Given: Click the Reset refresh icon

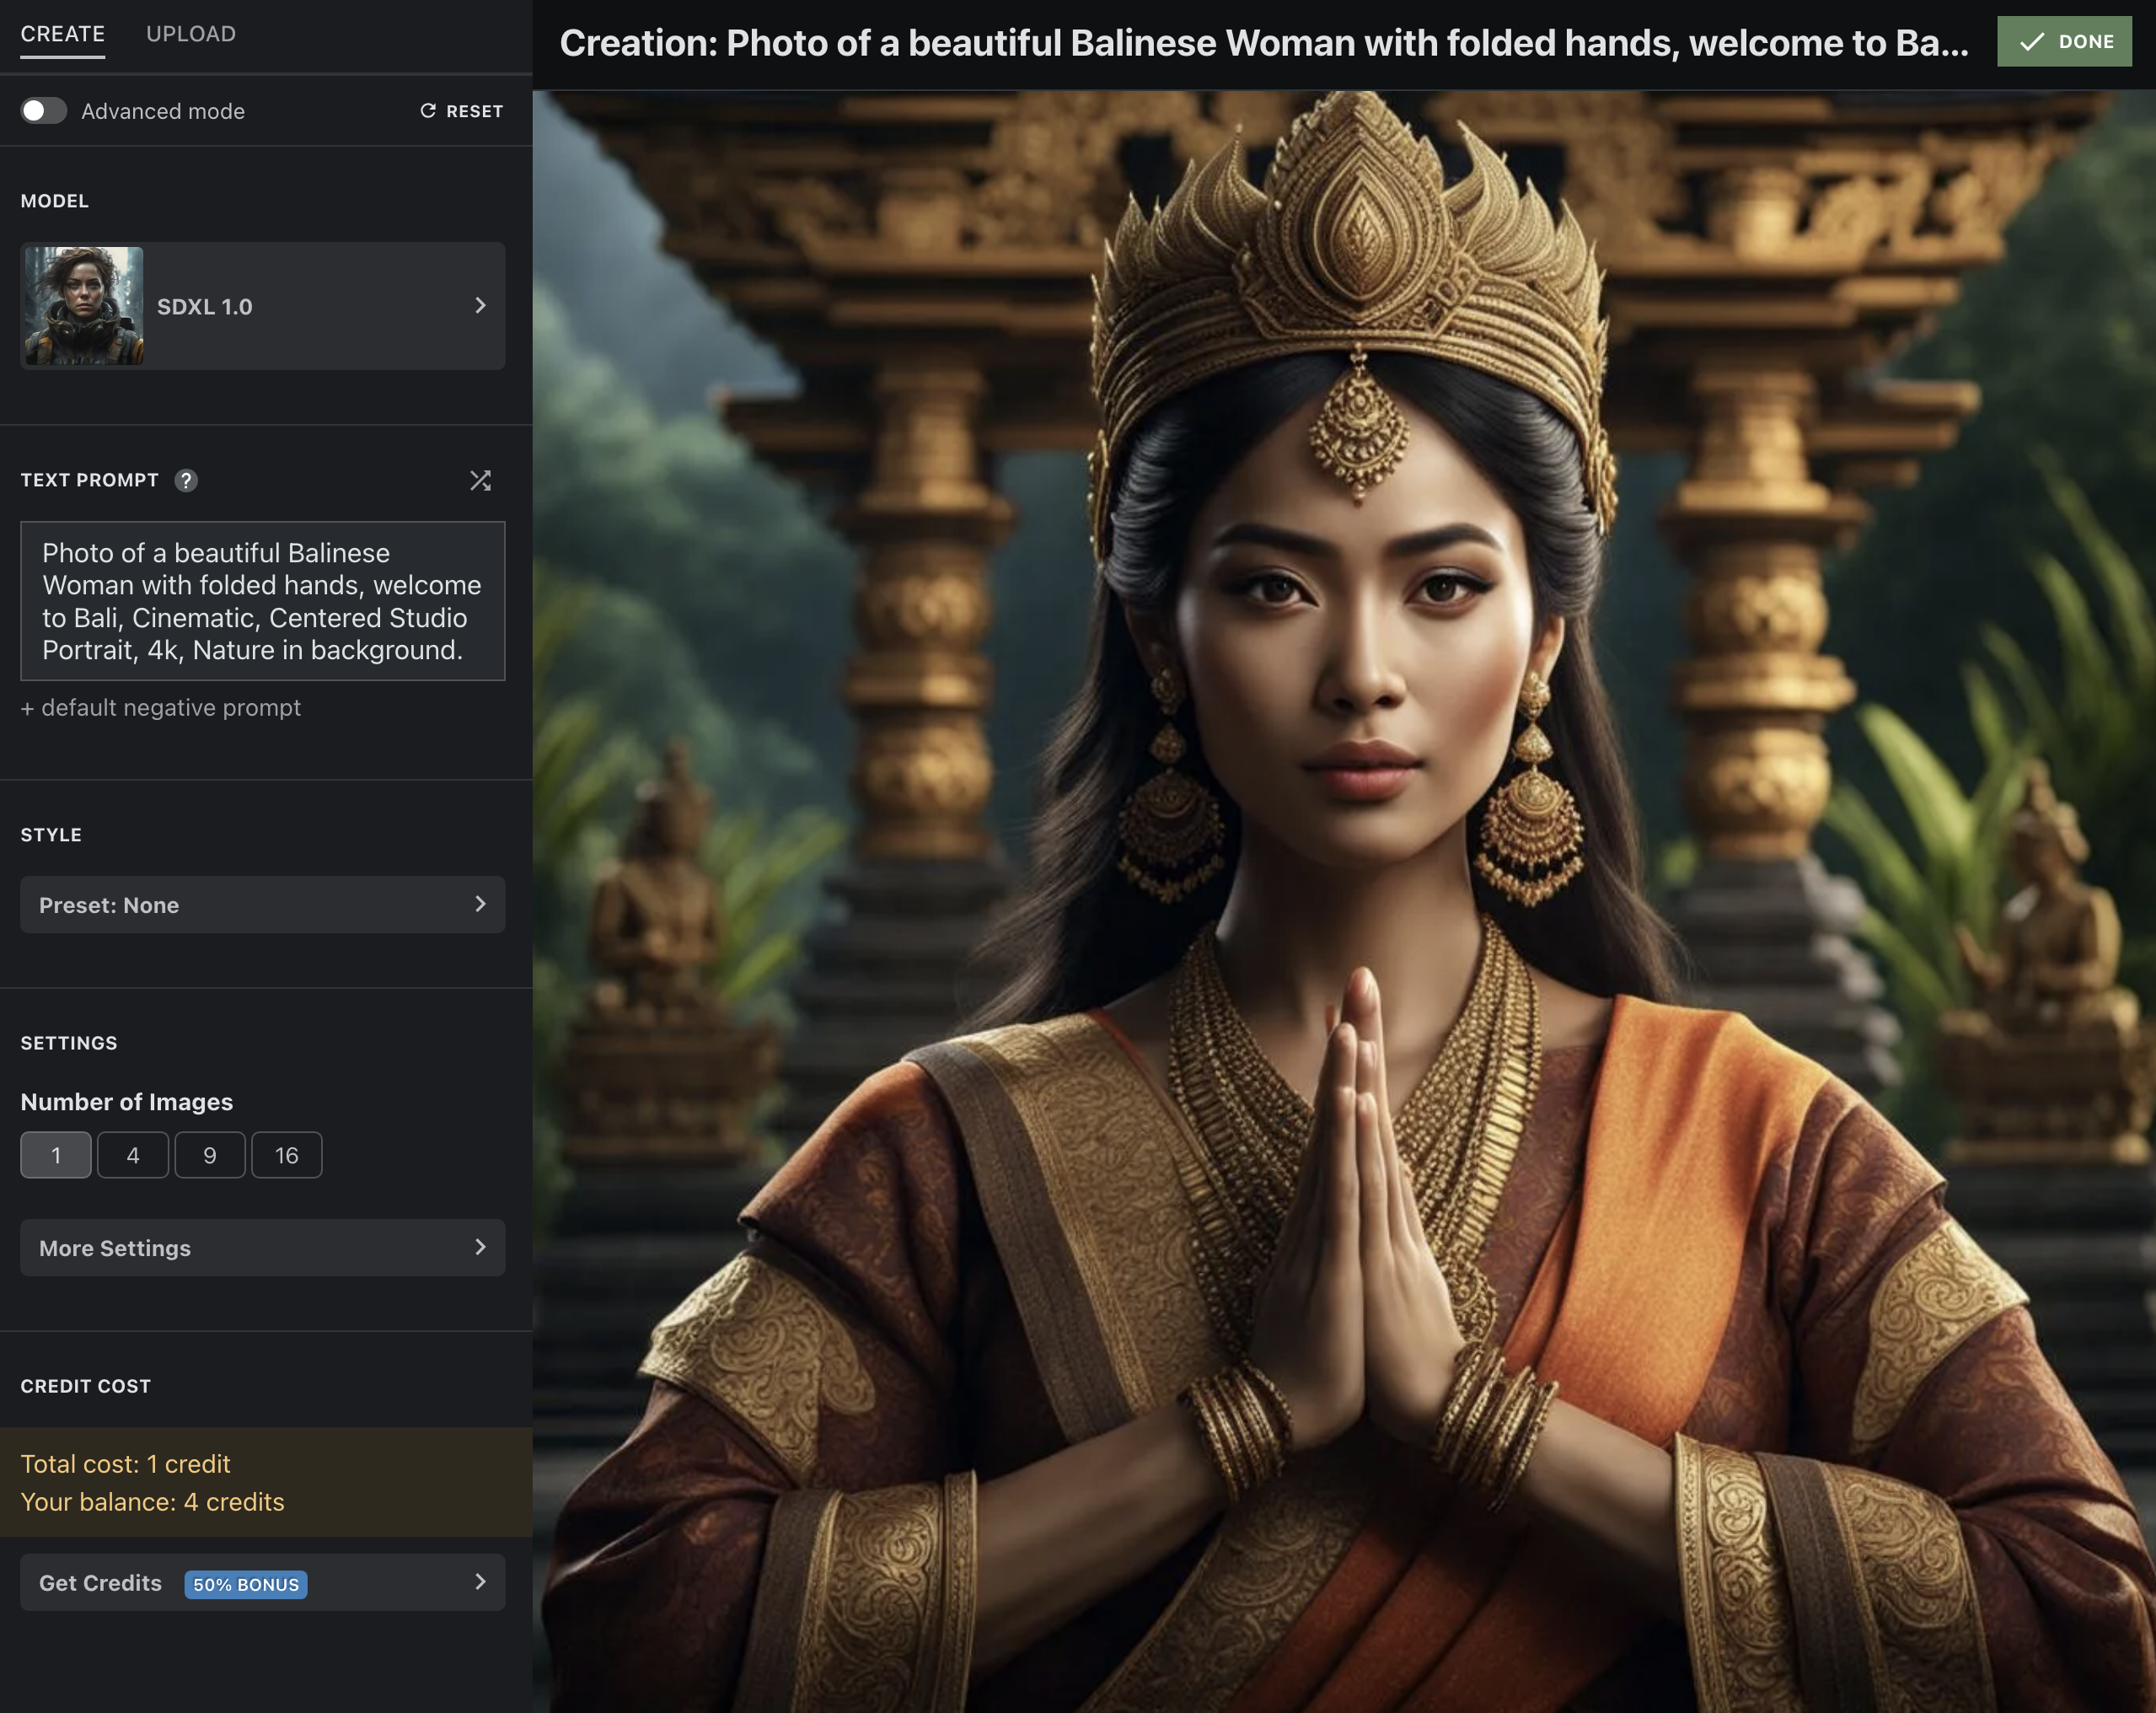Looking at the screenshot, I should 428,111.
